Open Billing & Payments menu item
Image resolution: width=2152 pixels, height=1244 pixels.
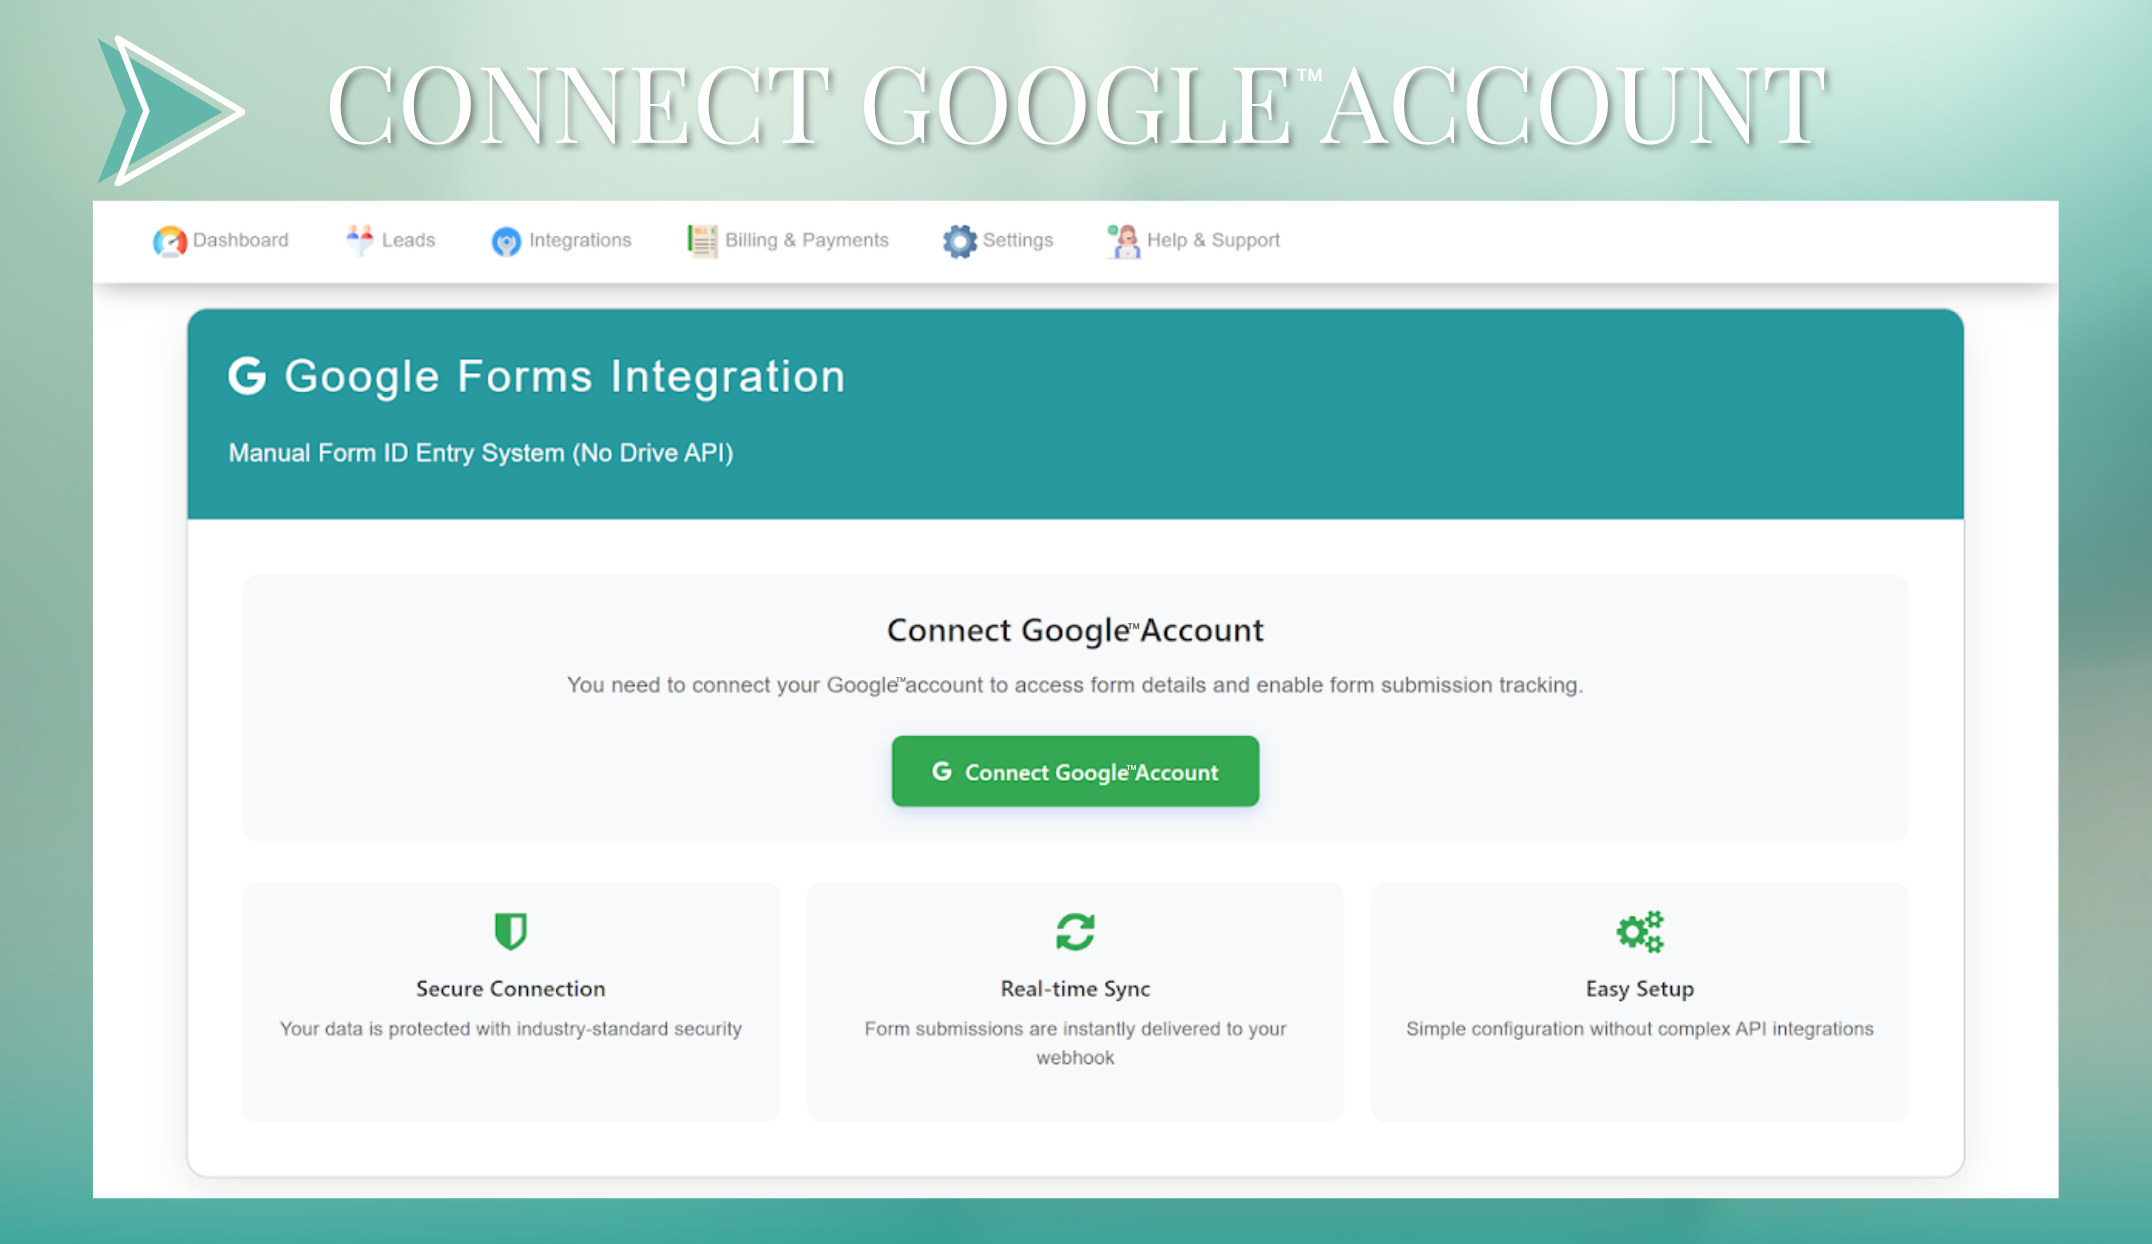tap(806, 240)
